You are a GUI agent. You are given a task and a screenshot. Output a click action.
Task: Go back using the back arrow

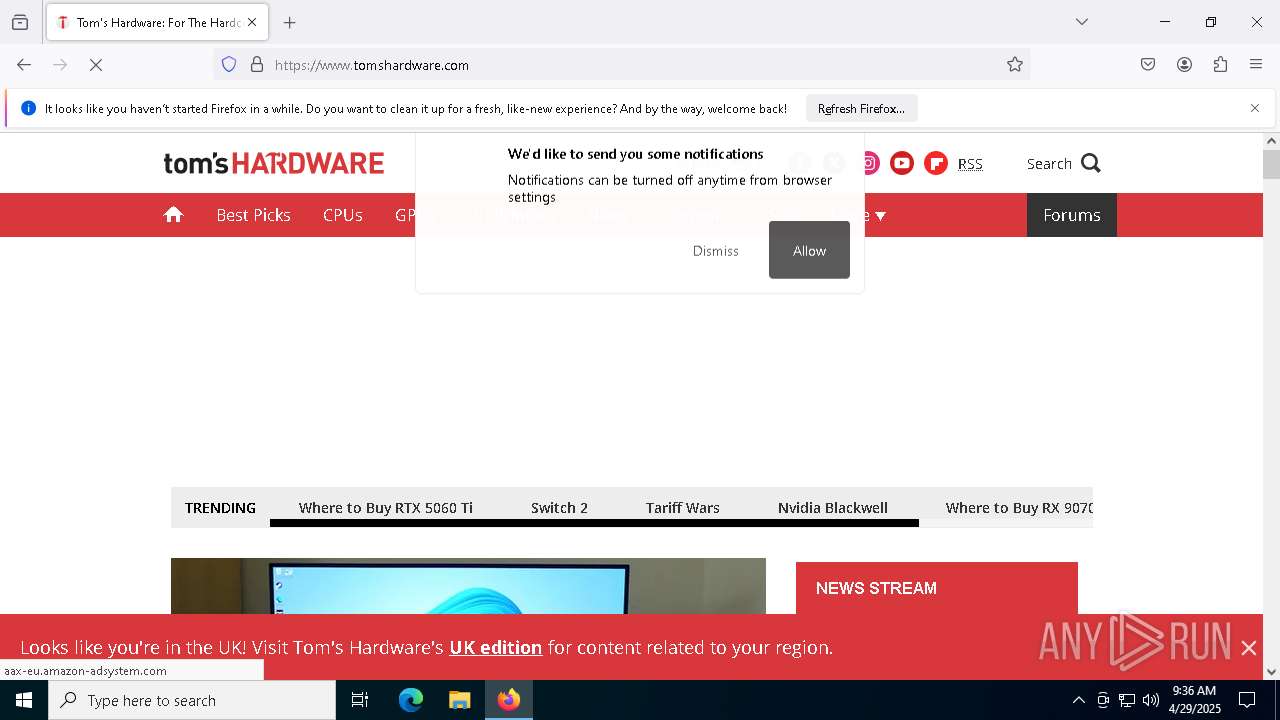pos(24,65)
